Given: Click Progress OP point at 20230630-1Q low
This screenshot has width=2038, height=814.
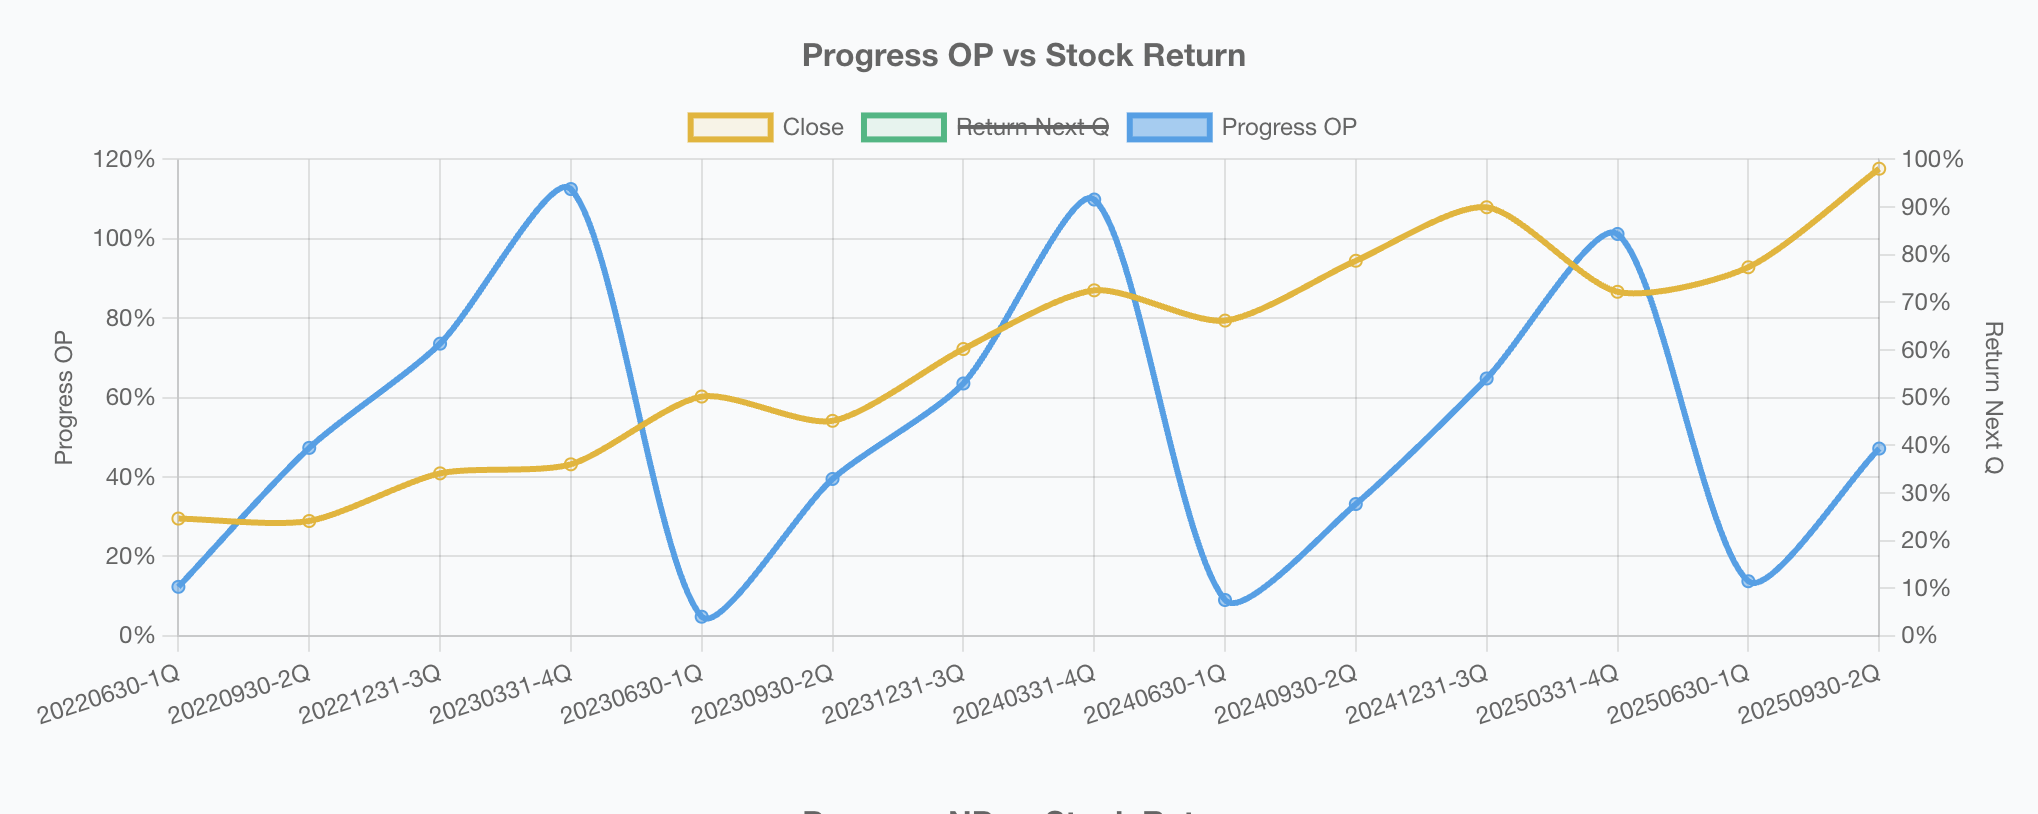Looking at the screenshot, I should point(702,617).
